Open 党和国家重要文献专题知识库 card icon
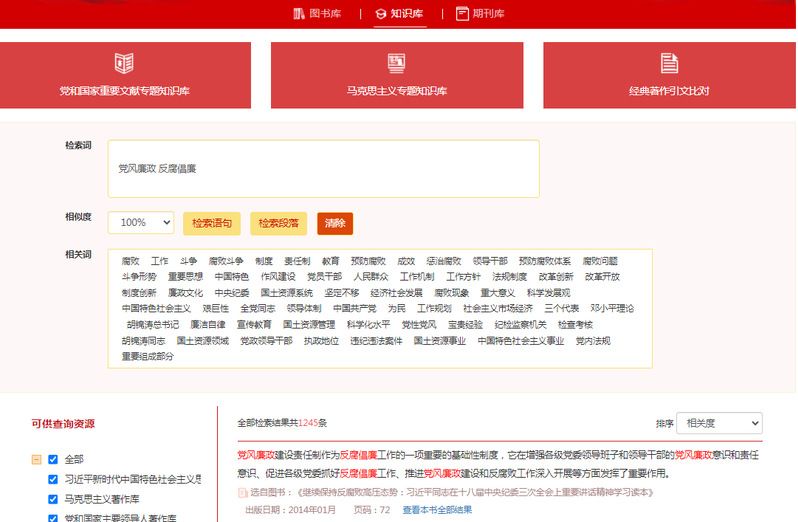This screenshot has height=522, width=798. point(124,63)
